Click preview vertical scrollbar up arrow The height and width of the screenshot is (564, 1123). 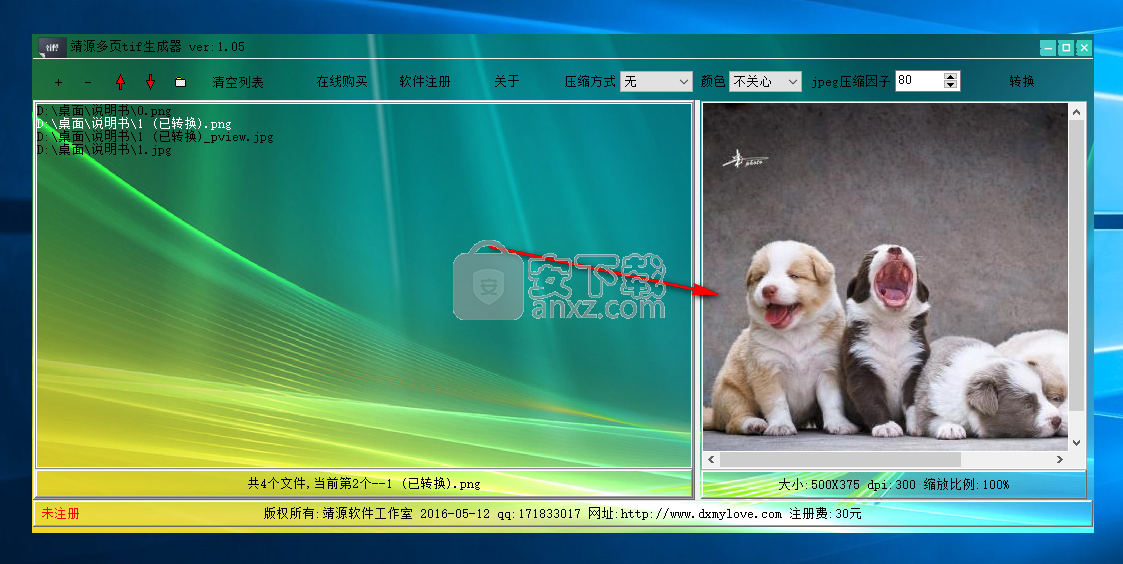coord(1076,112)
